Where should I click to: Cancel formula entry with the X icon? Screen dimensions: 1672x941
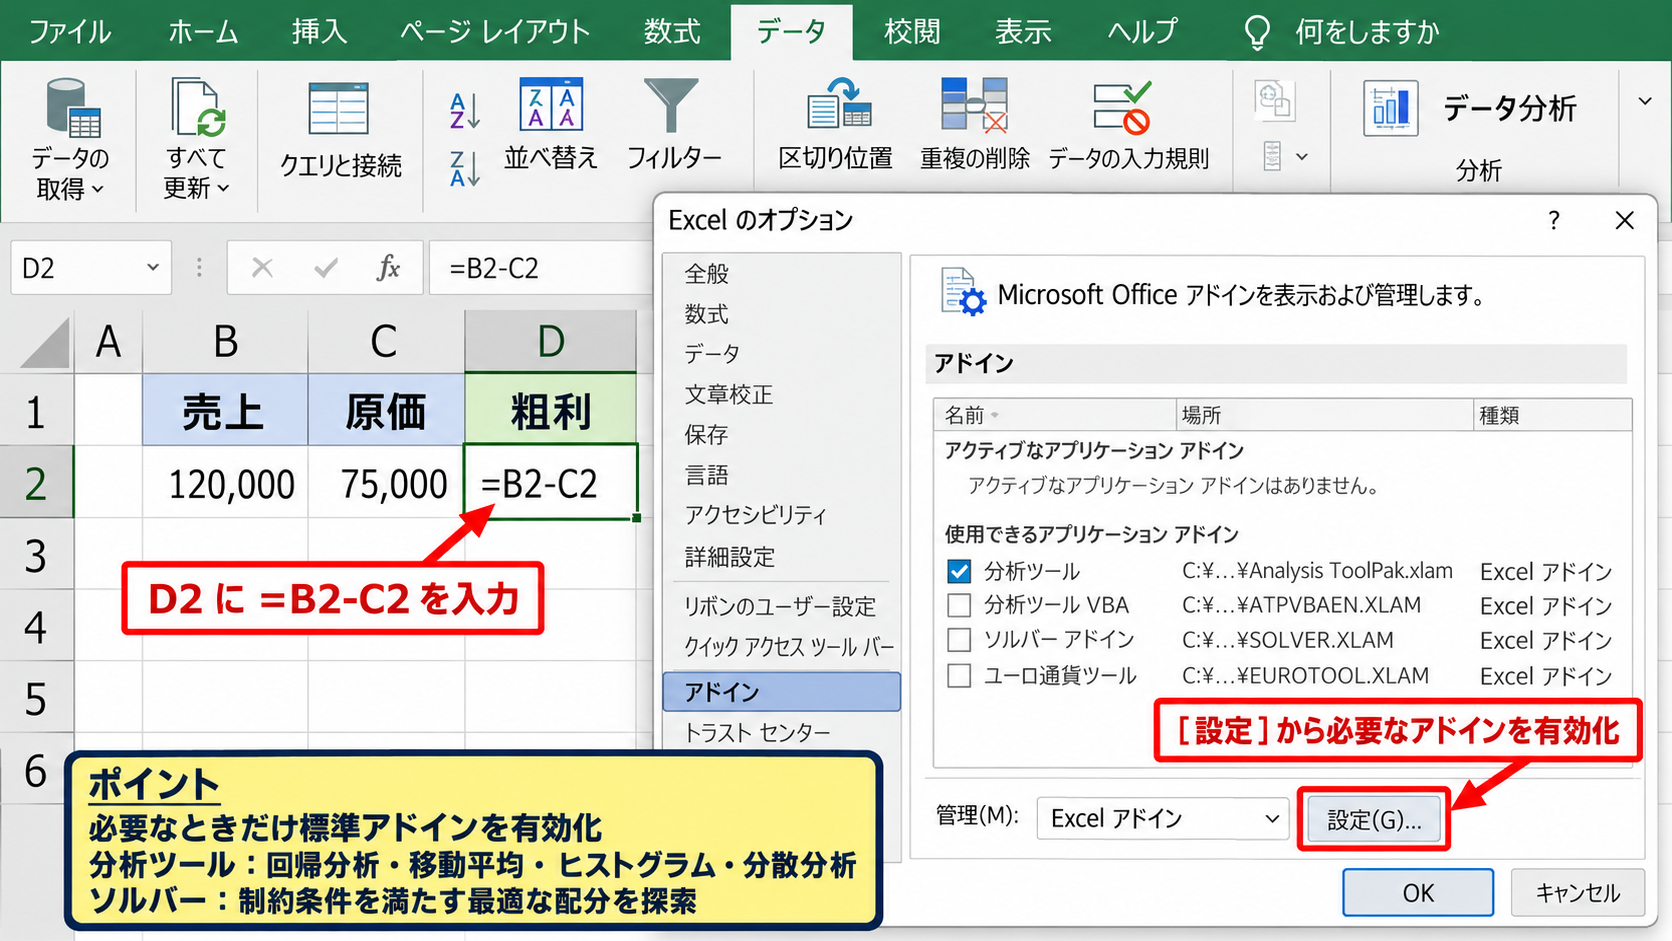pos(262,268)
